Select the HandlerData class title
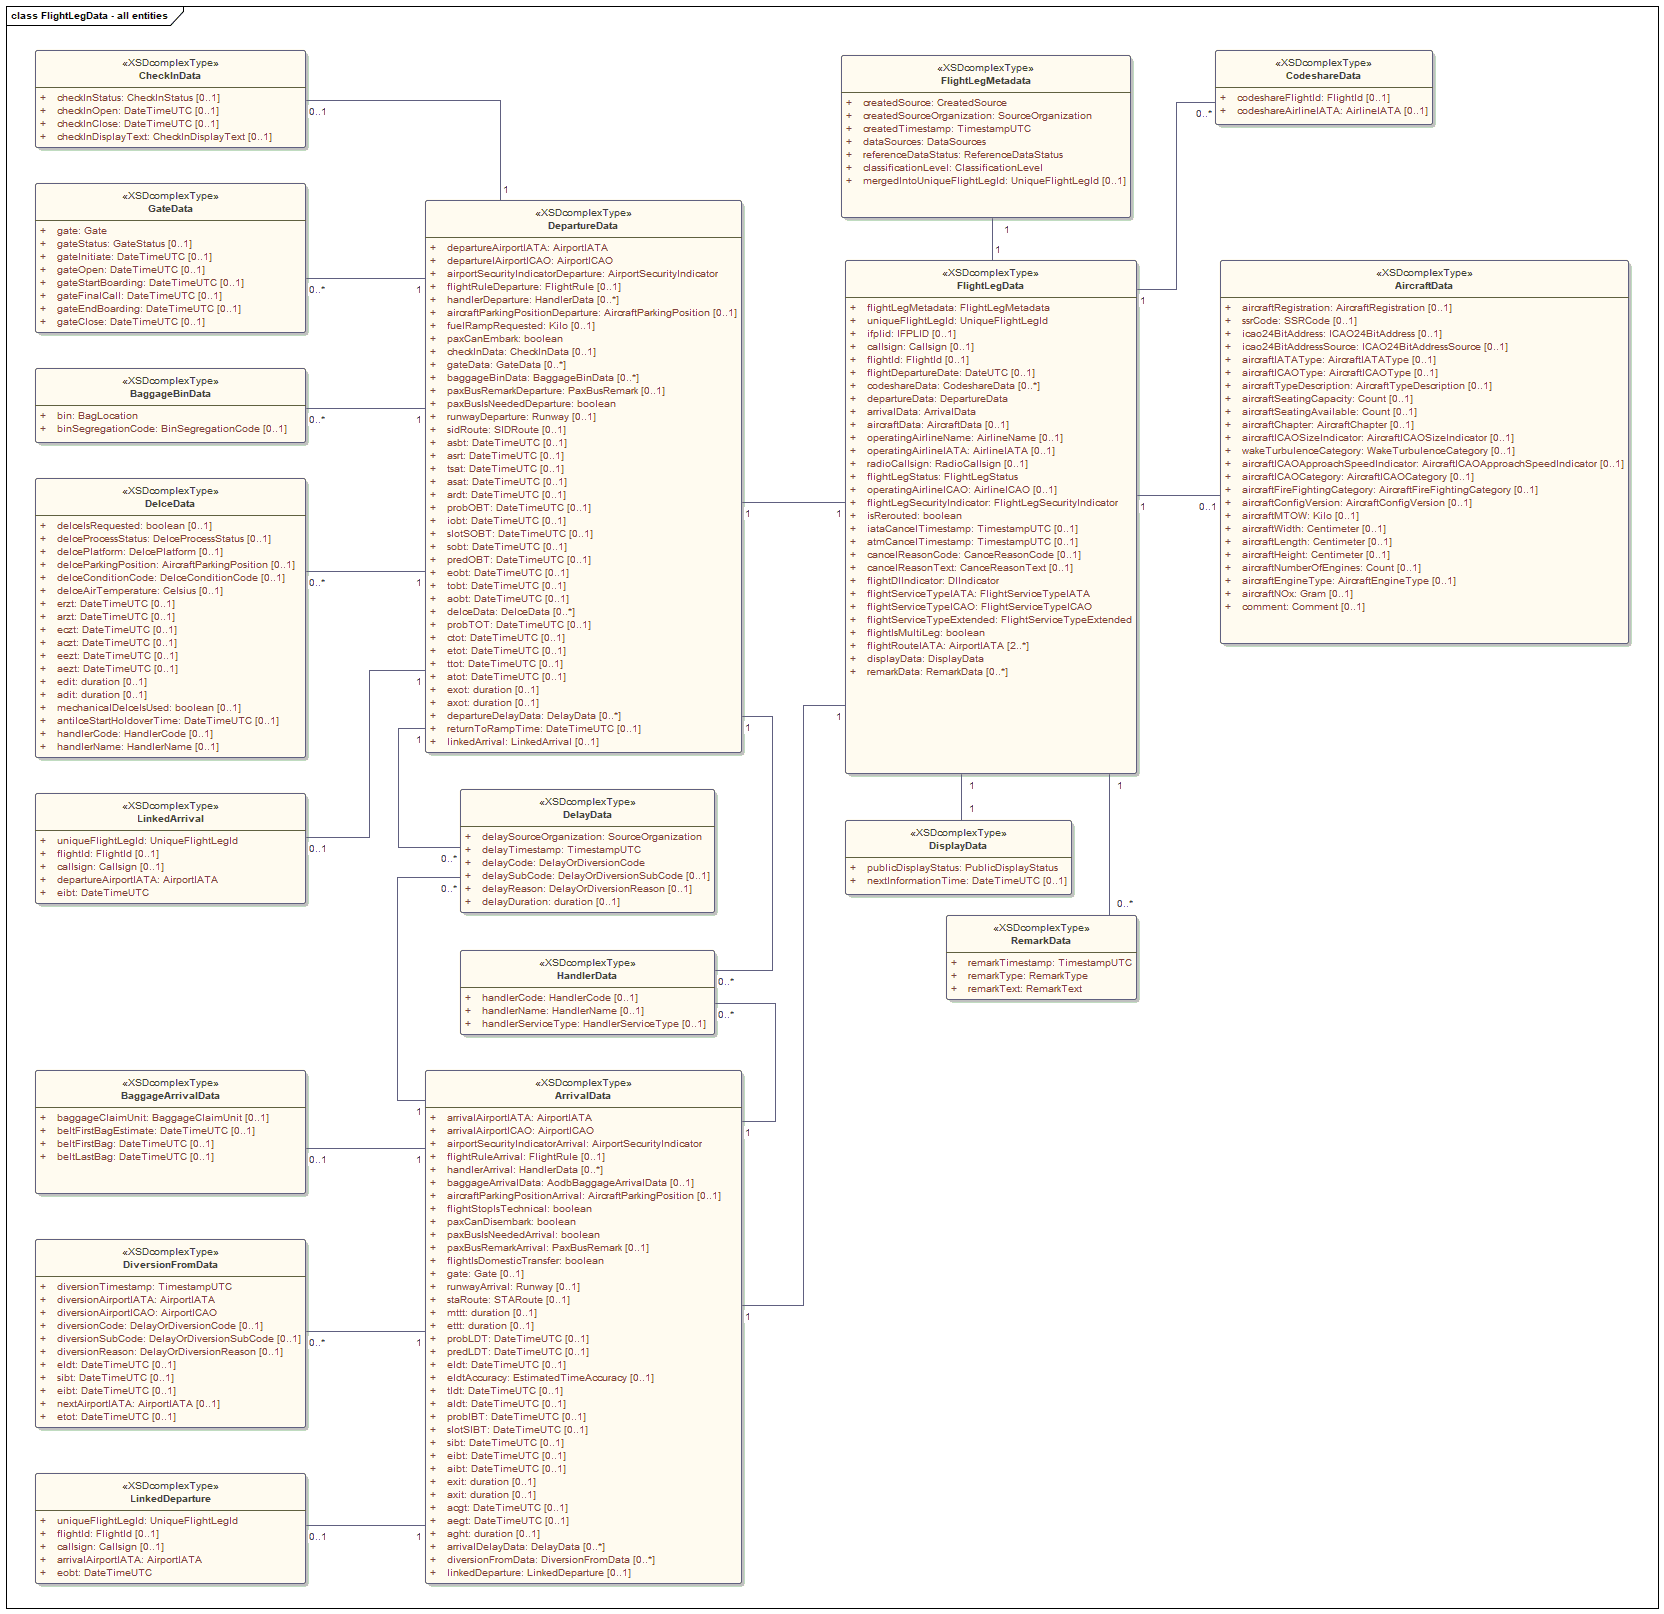This screenshot has width=1664, height=1614. click(587, 976)
